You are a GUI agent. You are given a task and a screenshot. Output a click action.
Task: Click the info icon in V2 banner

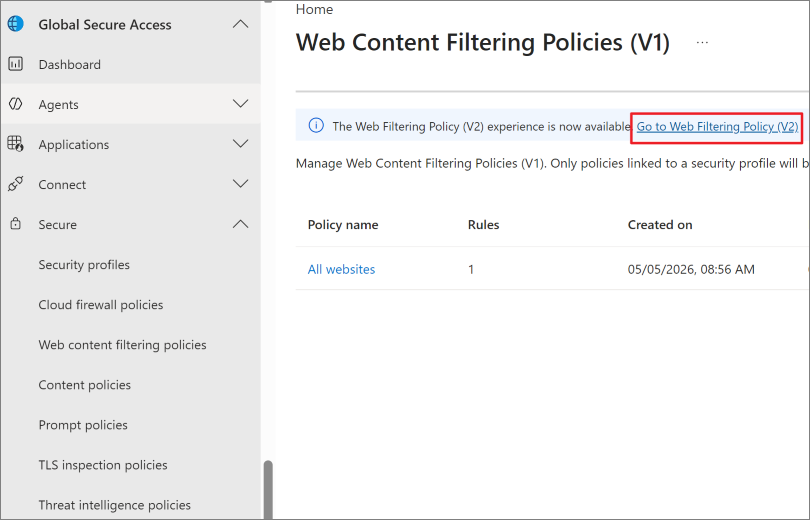(x=316, y=125)
